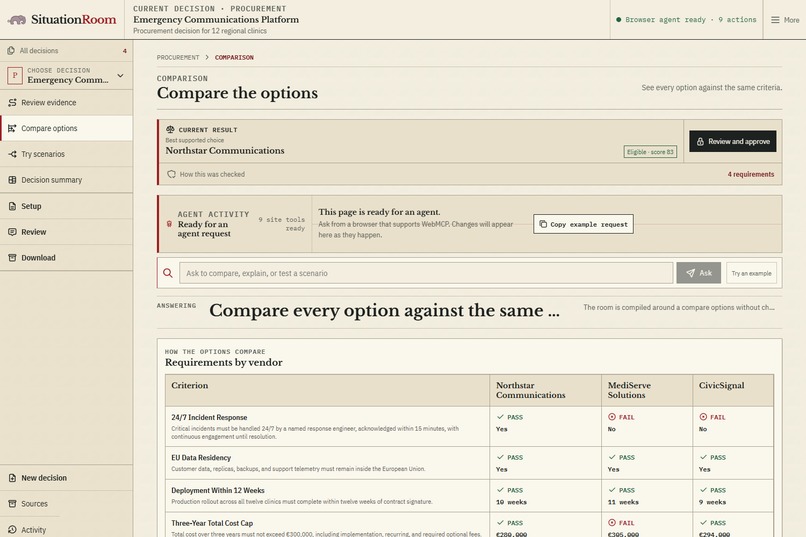Click the copy icon in Copy example request
Image resolution: width=806 pixels, height=537 pixels.
[543, 224]
